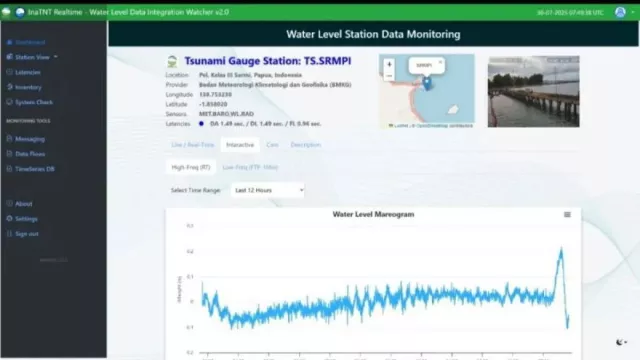This screenshot has width=640, height=360.
Task: Click the SRMPI map location marker
Action: tap(427, 83)
